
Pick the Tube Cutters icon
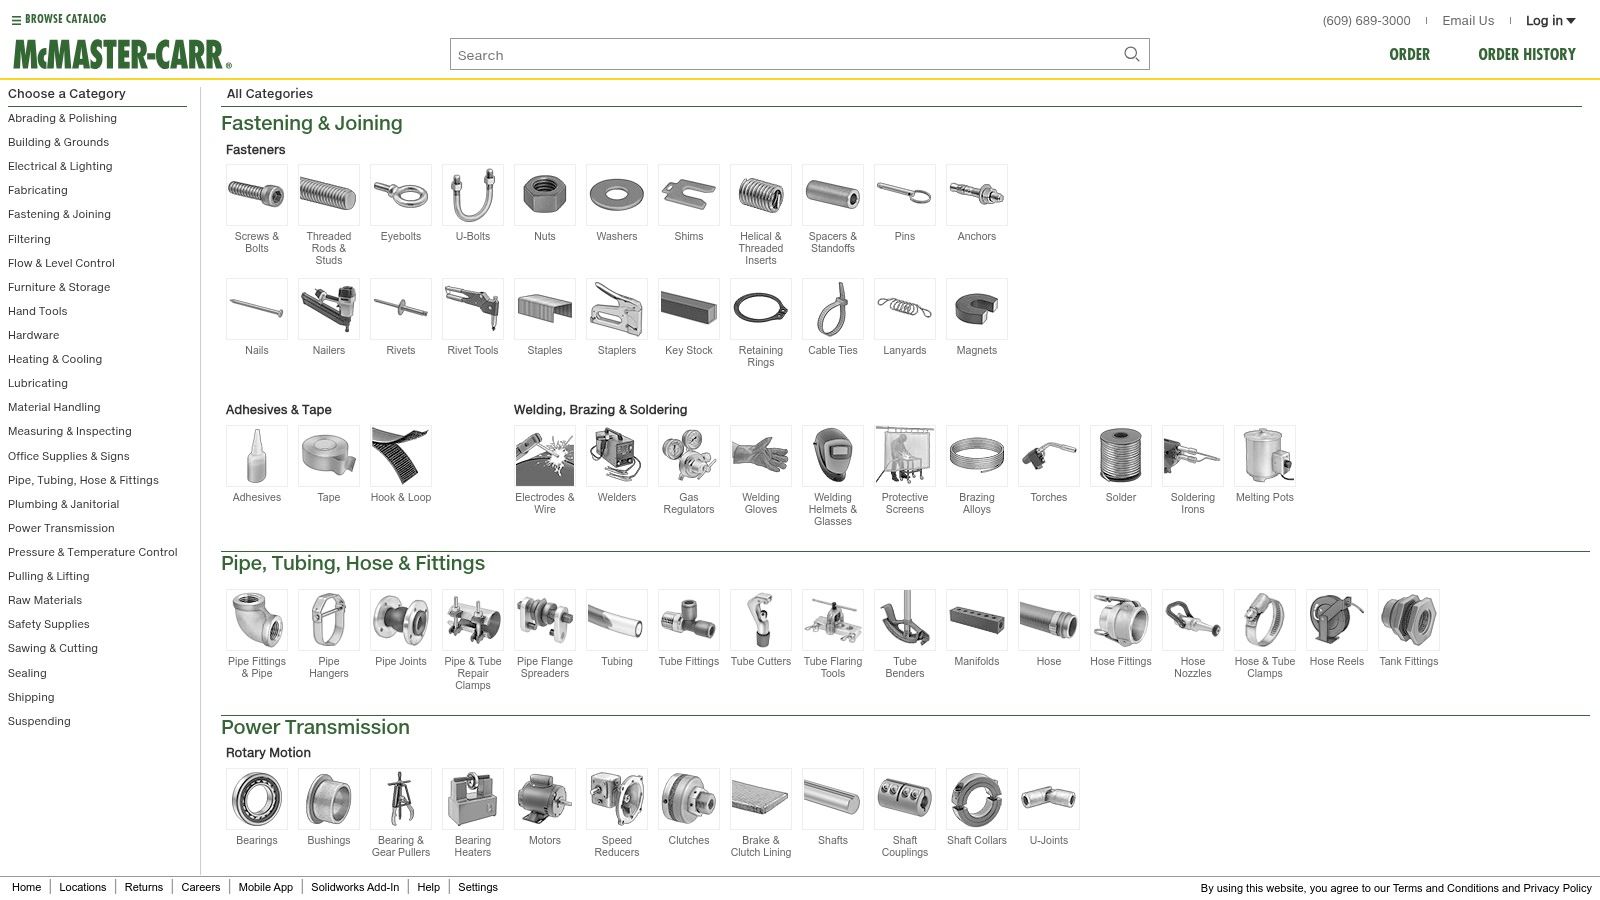[x=761, y=620]
